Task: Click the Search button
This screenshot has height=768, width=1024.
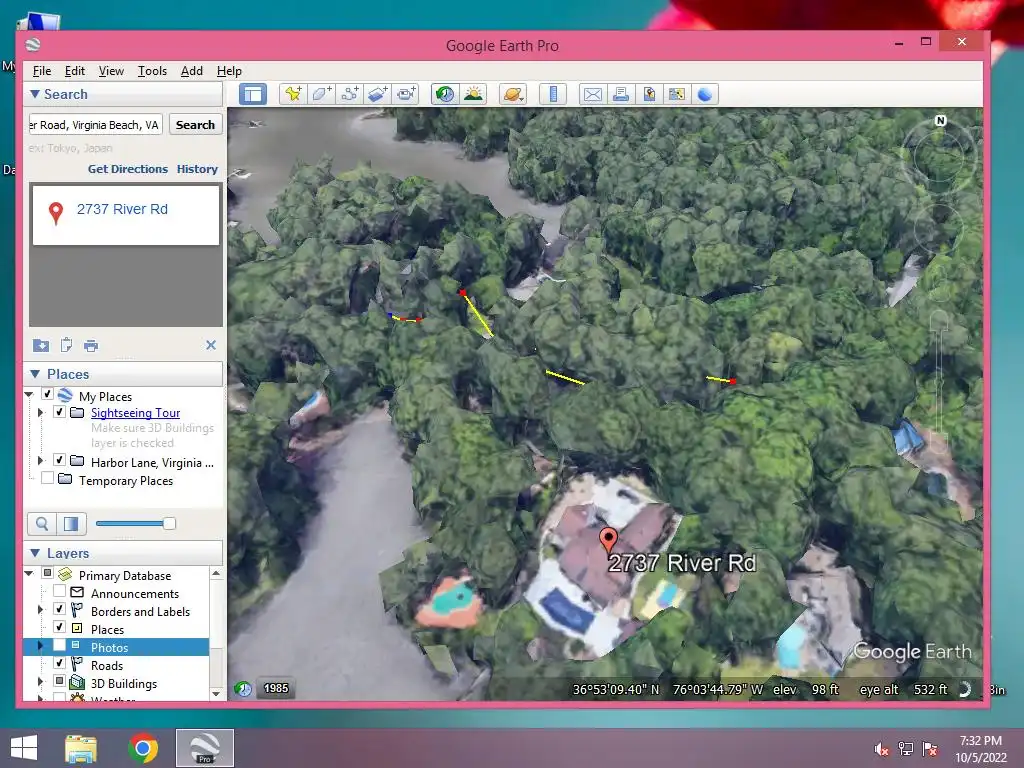Action: (x=195, y=125)
